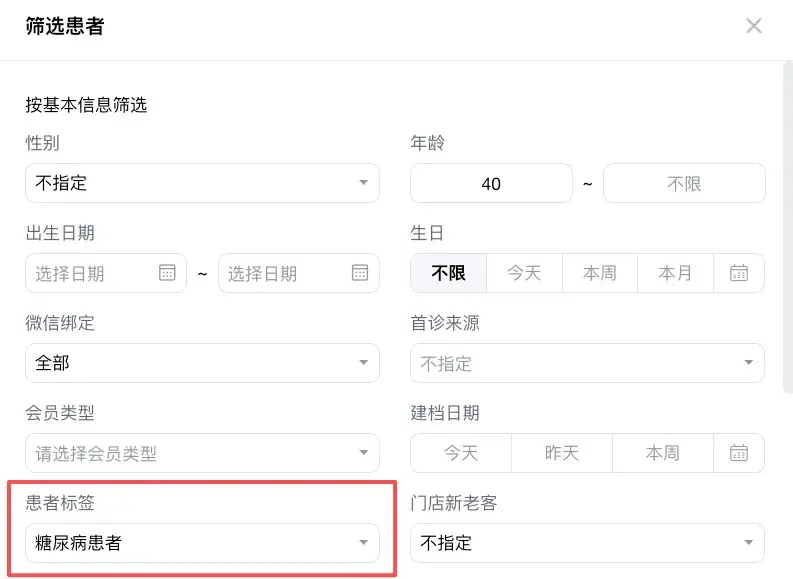
Task: Open the 会员类型 selector
Action: pos(202,453)
